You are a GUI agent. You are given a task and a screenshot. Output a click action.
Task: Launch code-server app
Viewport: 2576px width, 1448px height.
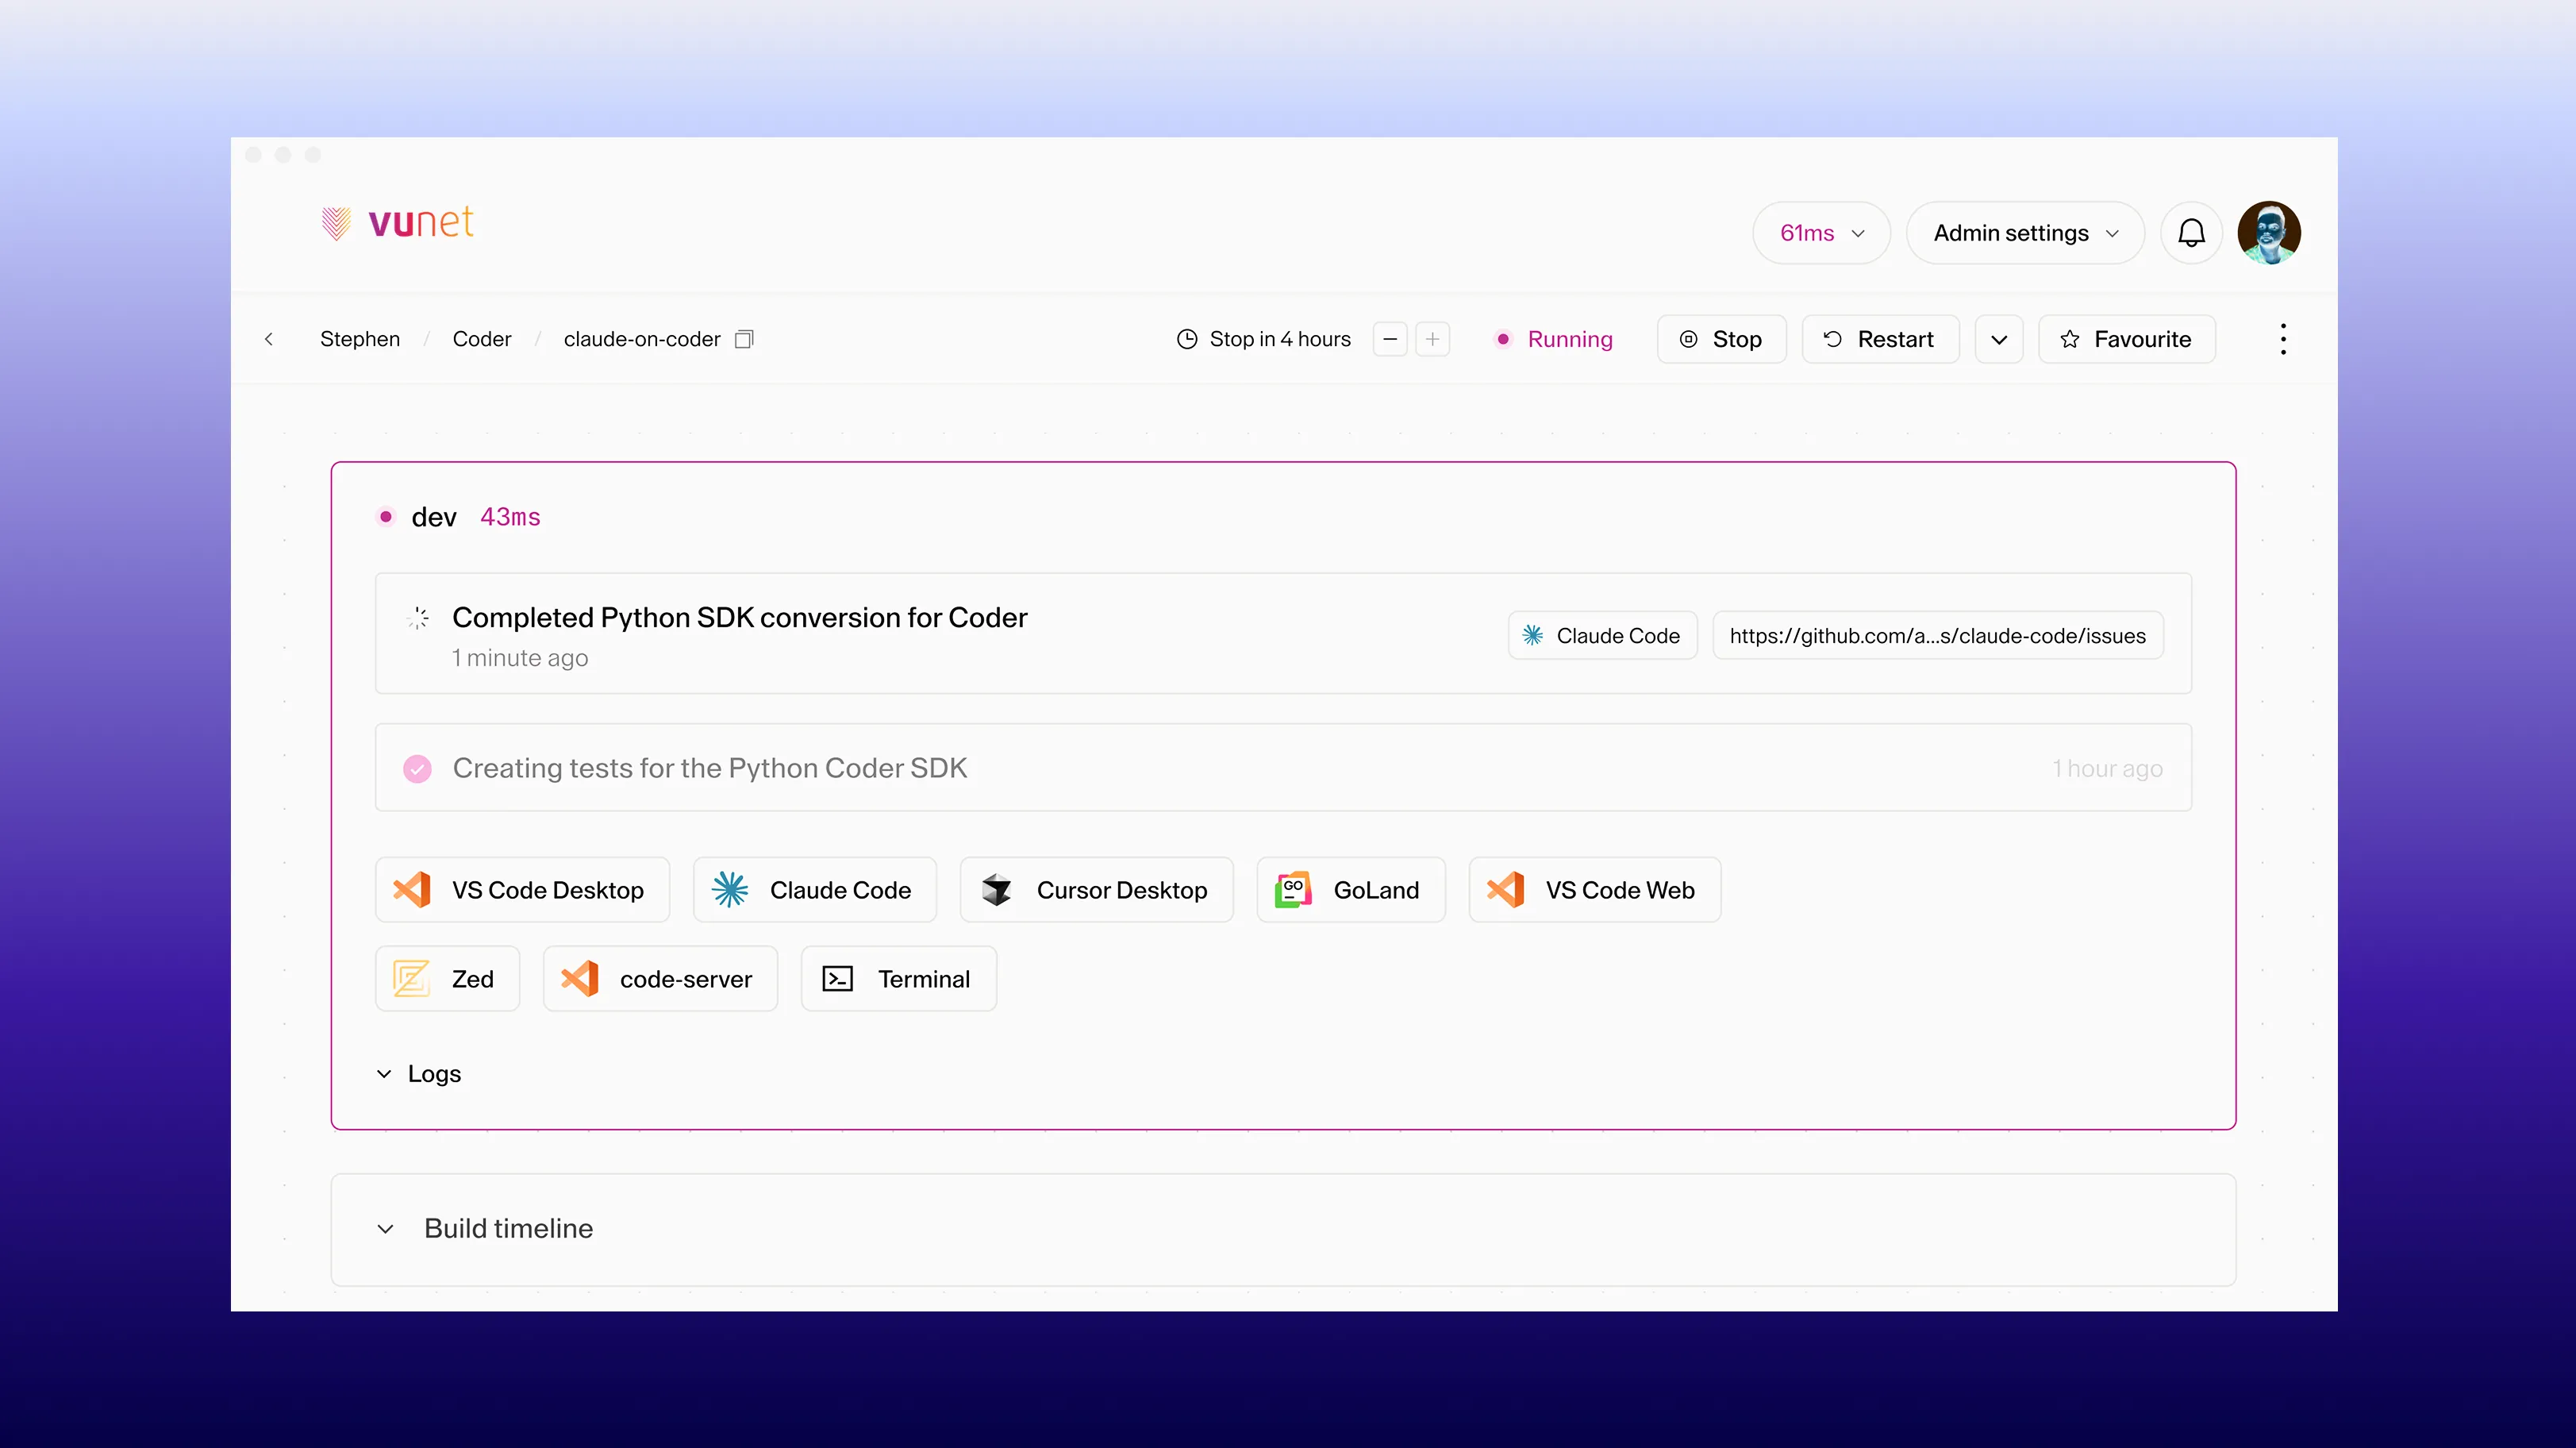(660, 979)
